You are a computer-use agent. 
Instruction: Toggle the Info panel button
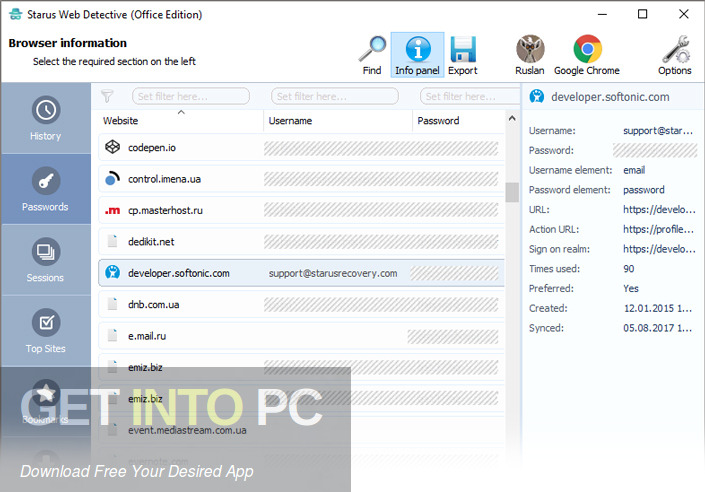tap(417, 55)
